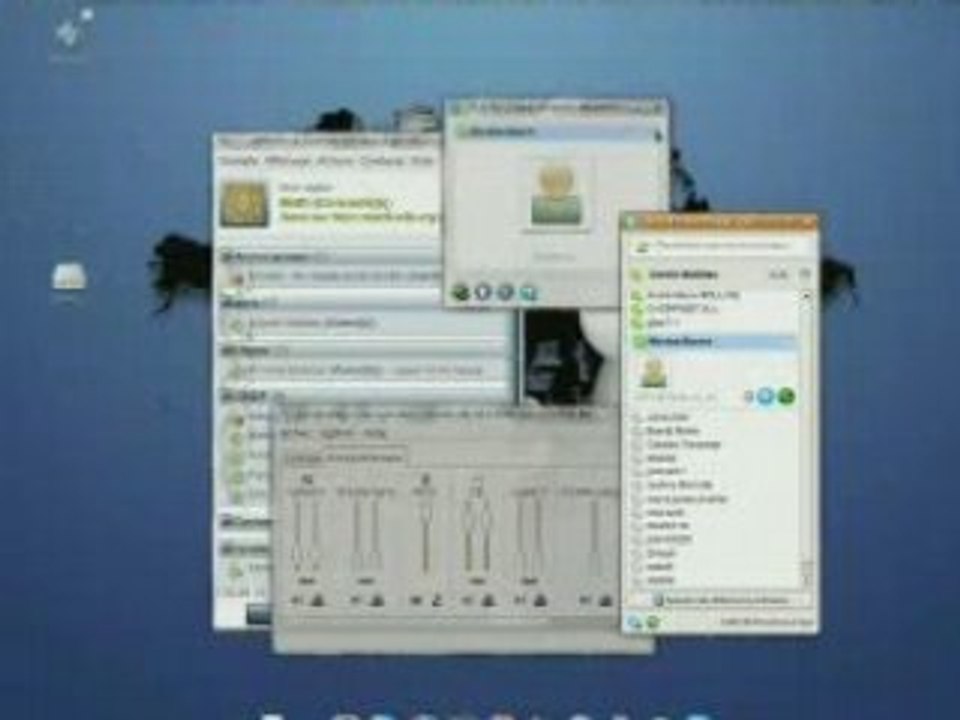Collapse the first section header in the back-left window

click(331, 258)
